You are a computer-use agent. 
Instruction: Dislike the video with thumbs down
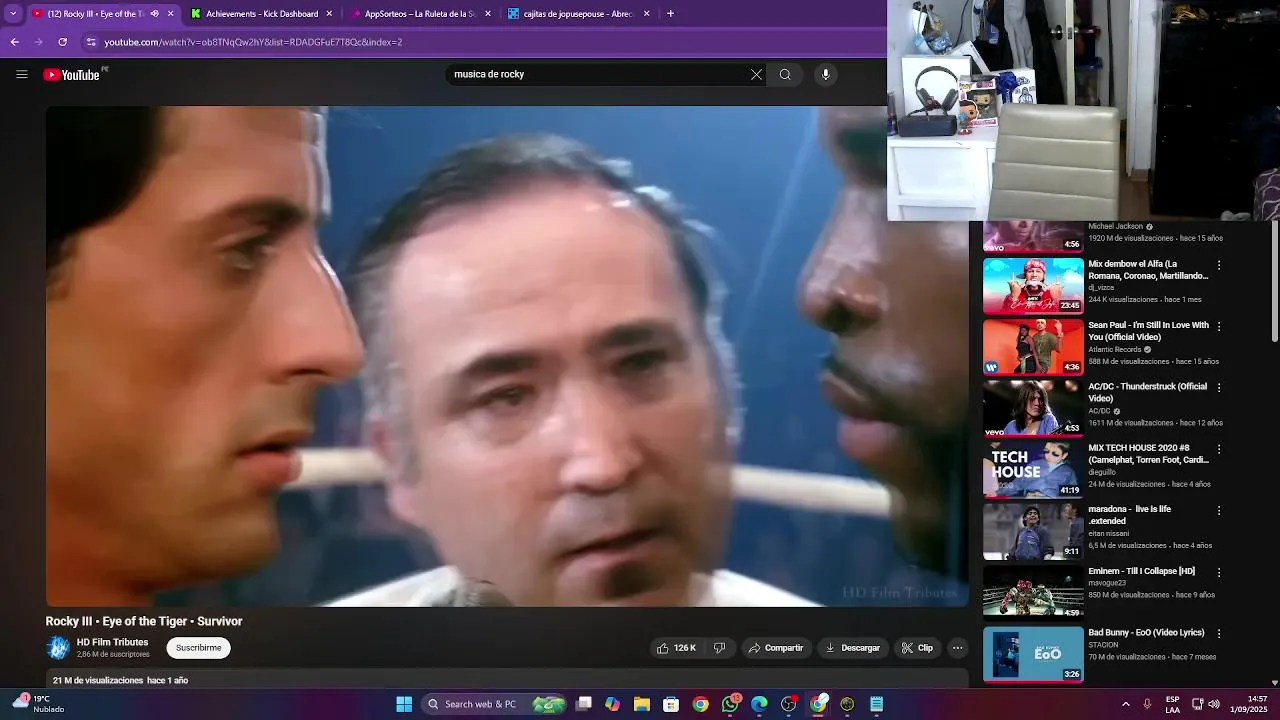point(720,648)
